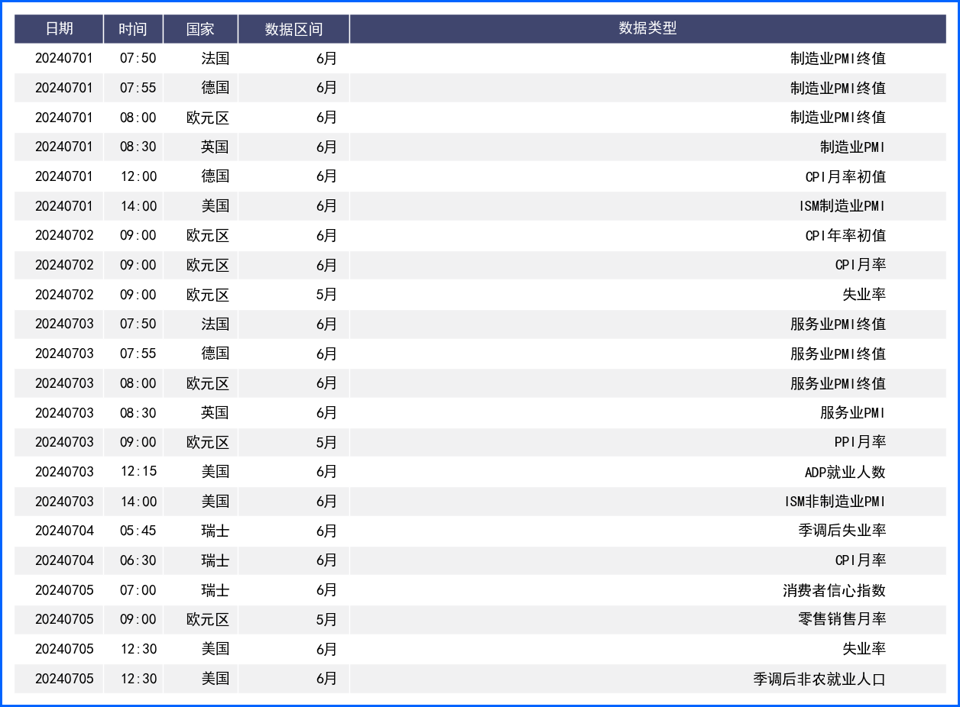The width and height of the screenshot is (960, 707).
Task: Select date 20240702 in the CPI年率初值 row
Action: [x=64, y=236]
